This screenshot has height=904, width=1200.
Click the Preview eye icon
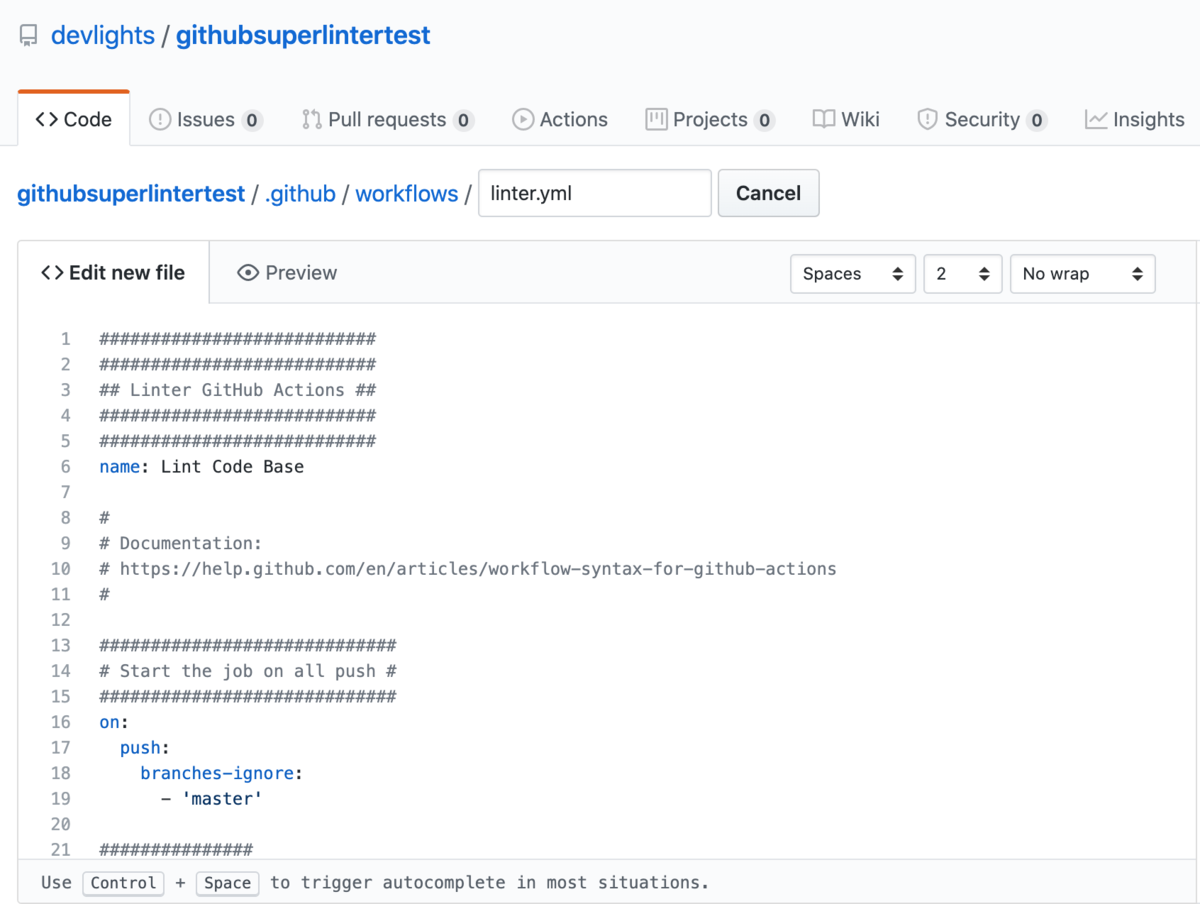pos(248,273)
